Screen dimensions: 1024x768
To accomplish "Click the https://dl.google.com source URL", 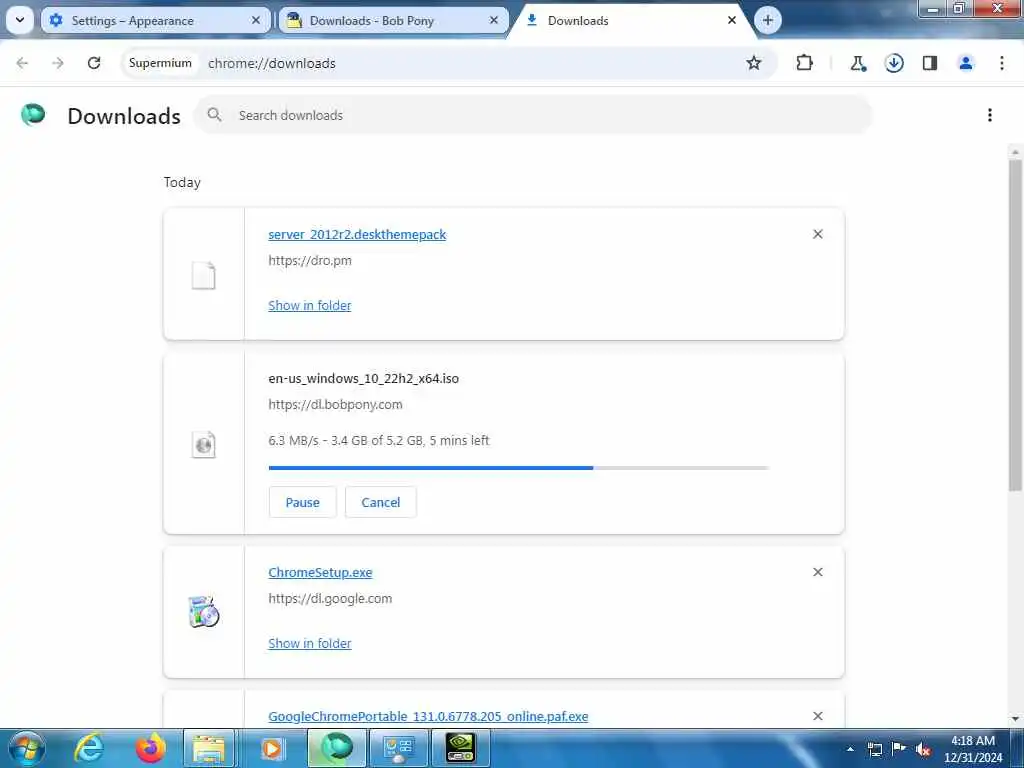I will [x=330, y=598].
